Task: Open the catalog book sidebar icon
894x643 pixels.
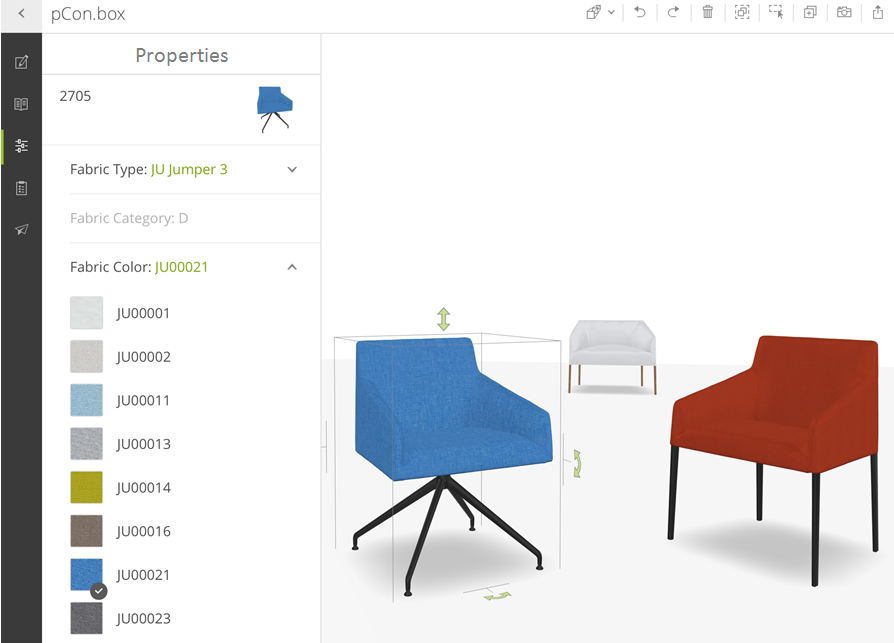Action: tap(21, 104)
